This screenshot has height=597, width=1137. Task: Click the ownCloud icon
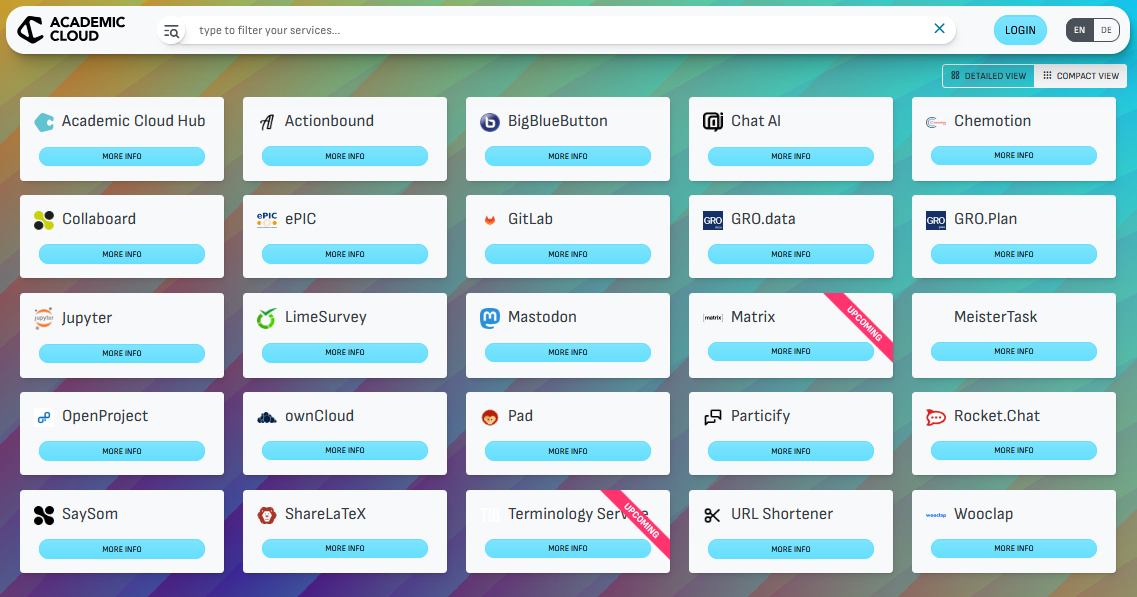[267, 417]
